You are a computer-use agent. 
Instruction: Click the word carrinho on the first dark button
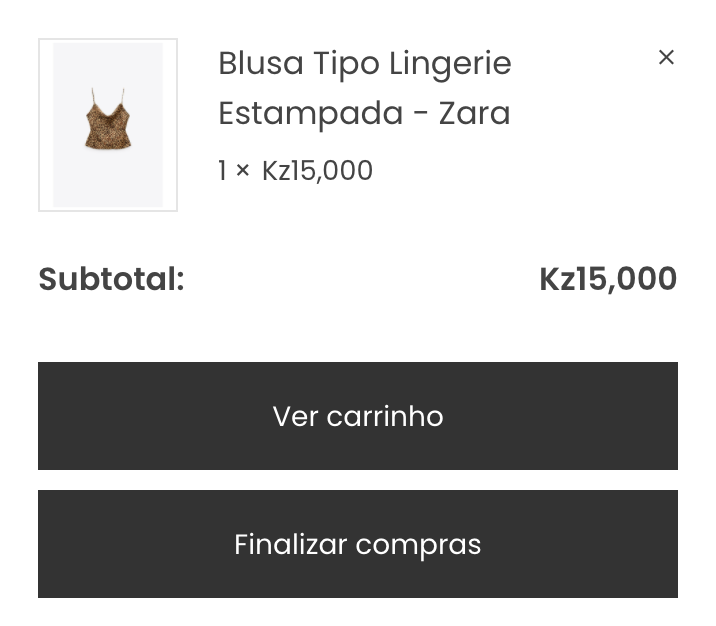pos(384,416)
